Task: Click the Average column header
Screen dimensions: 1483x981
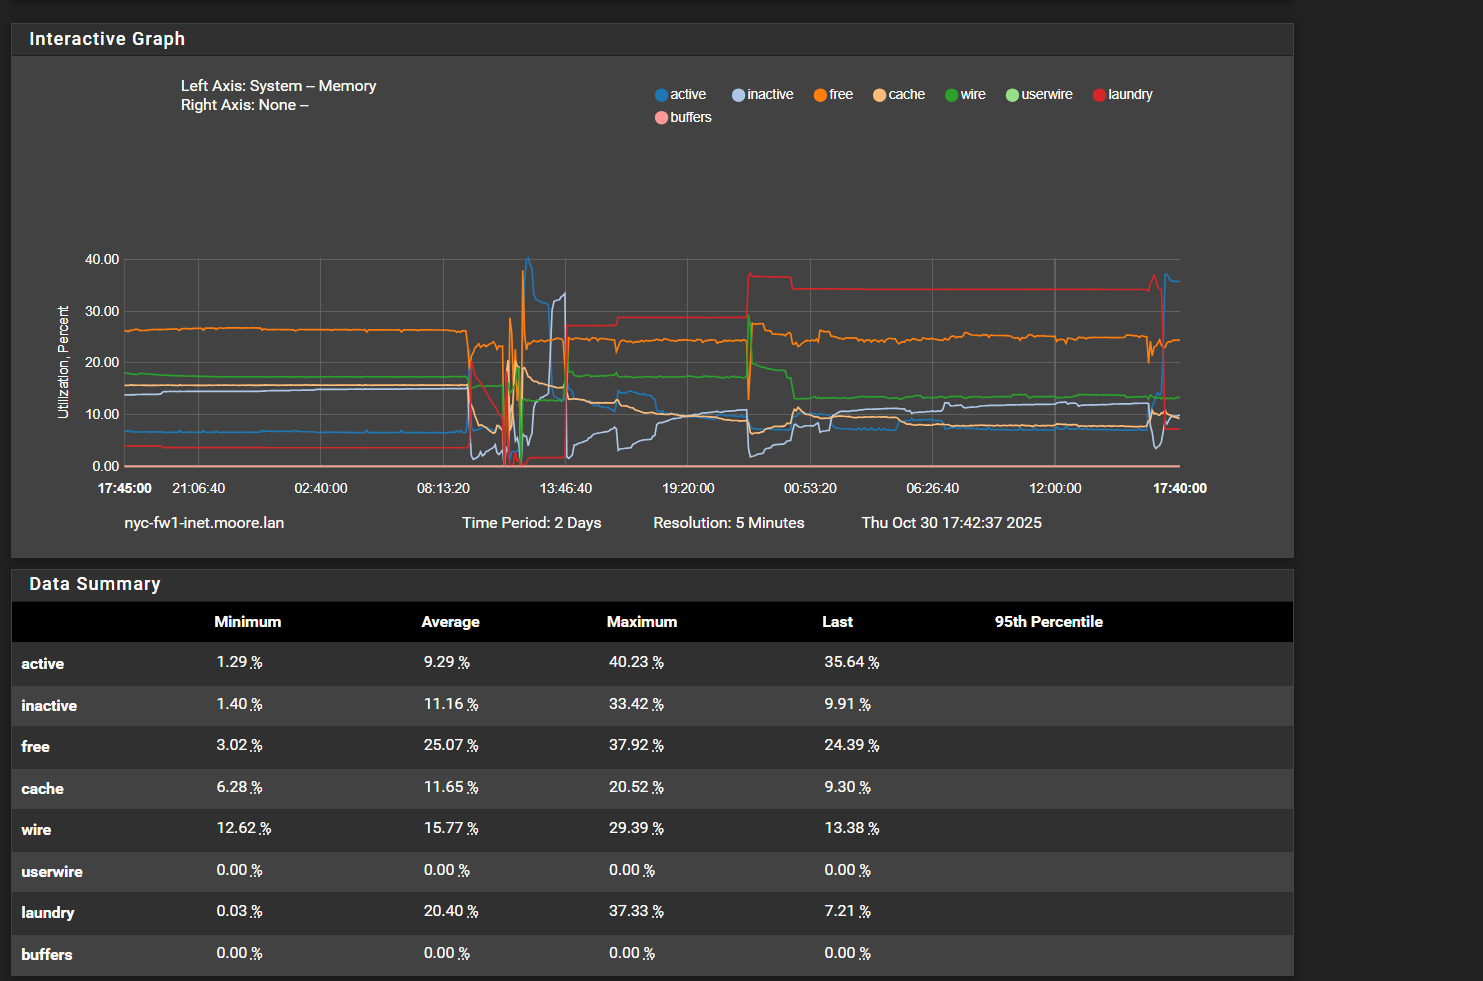Action: click(450, 622)
